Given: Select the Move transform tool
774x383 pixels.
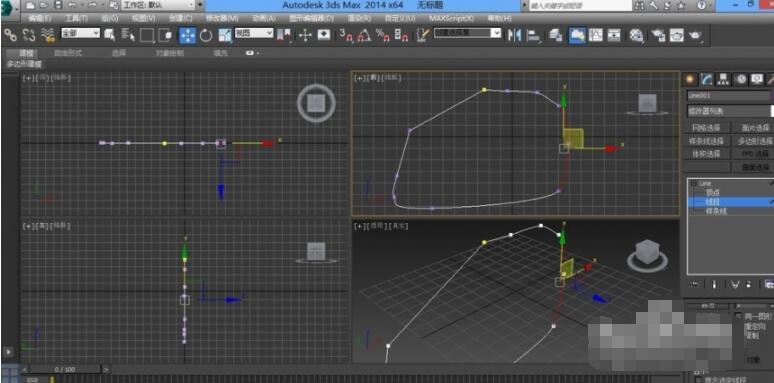Looking at the screenshot, I should click(188, 35).
